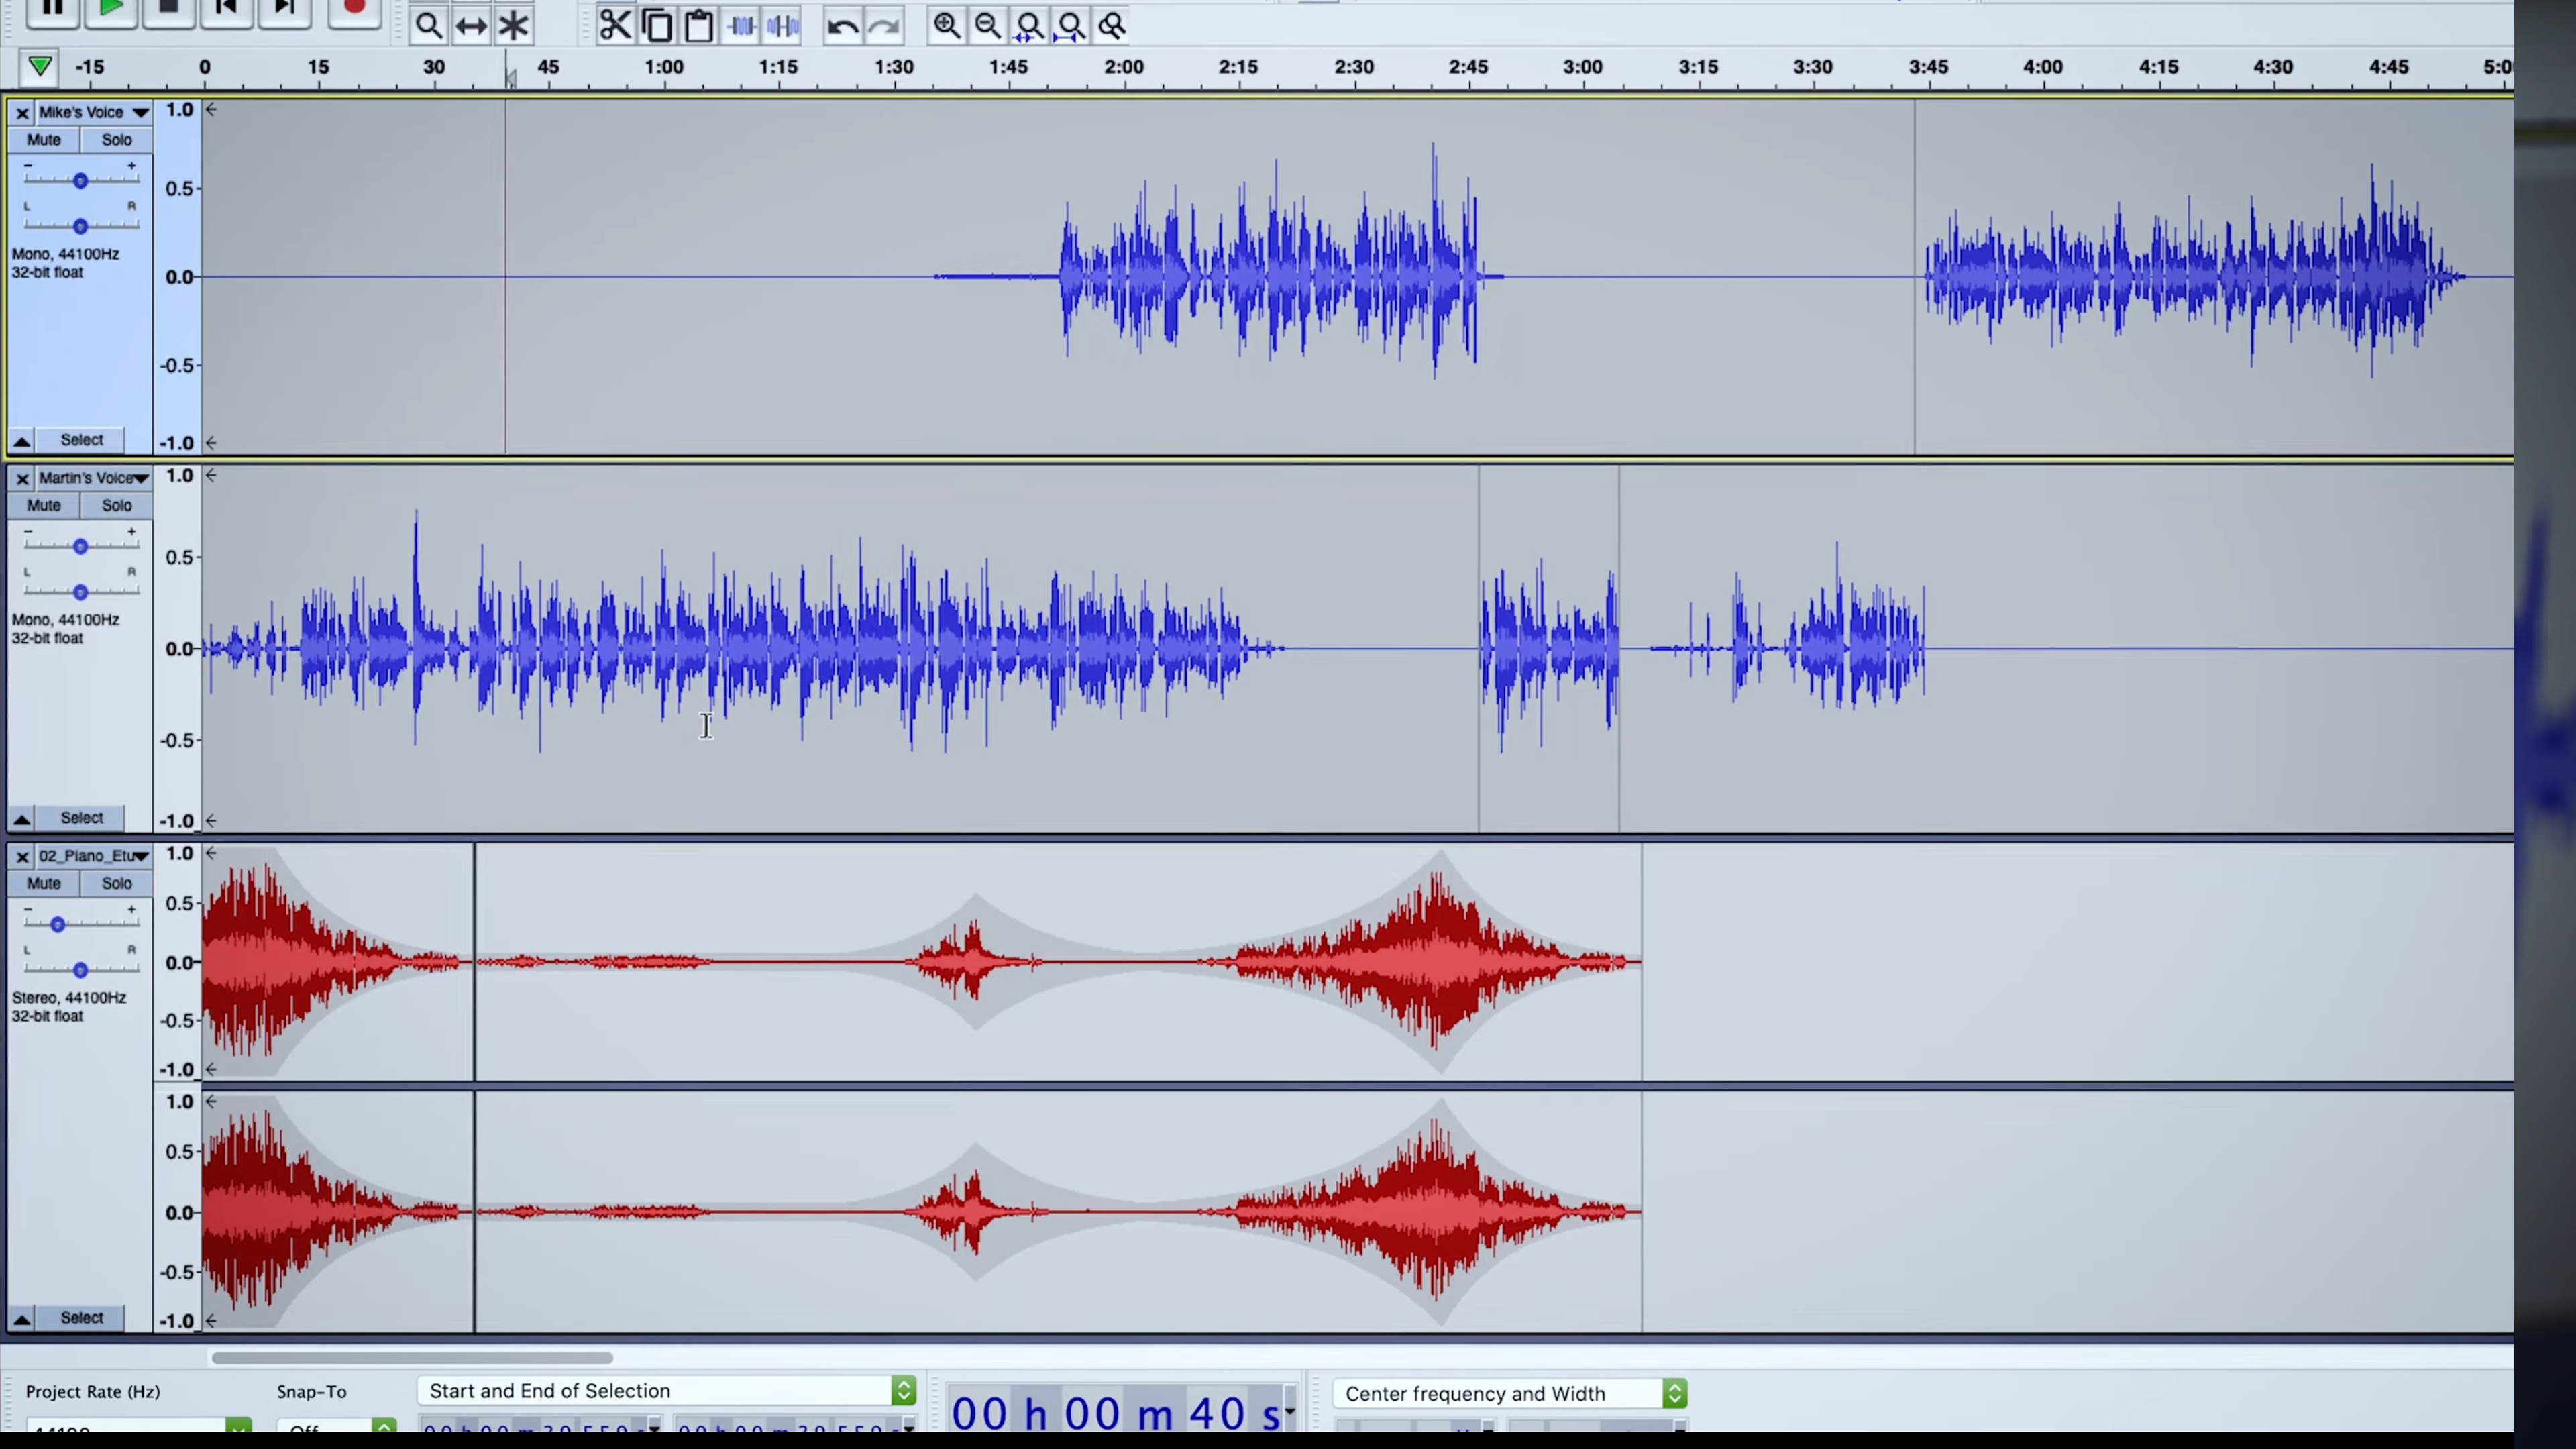
Task: Paste audio from the clipboard
Action: [x=699, y=26]
